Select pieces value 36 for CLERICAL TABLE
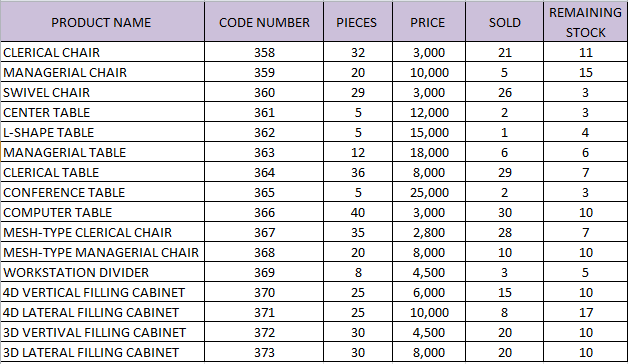Image resolution: width=628 pixels, height=364 pixels. coord(358,172)
